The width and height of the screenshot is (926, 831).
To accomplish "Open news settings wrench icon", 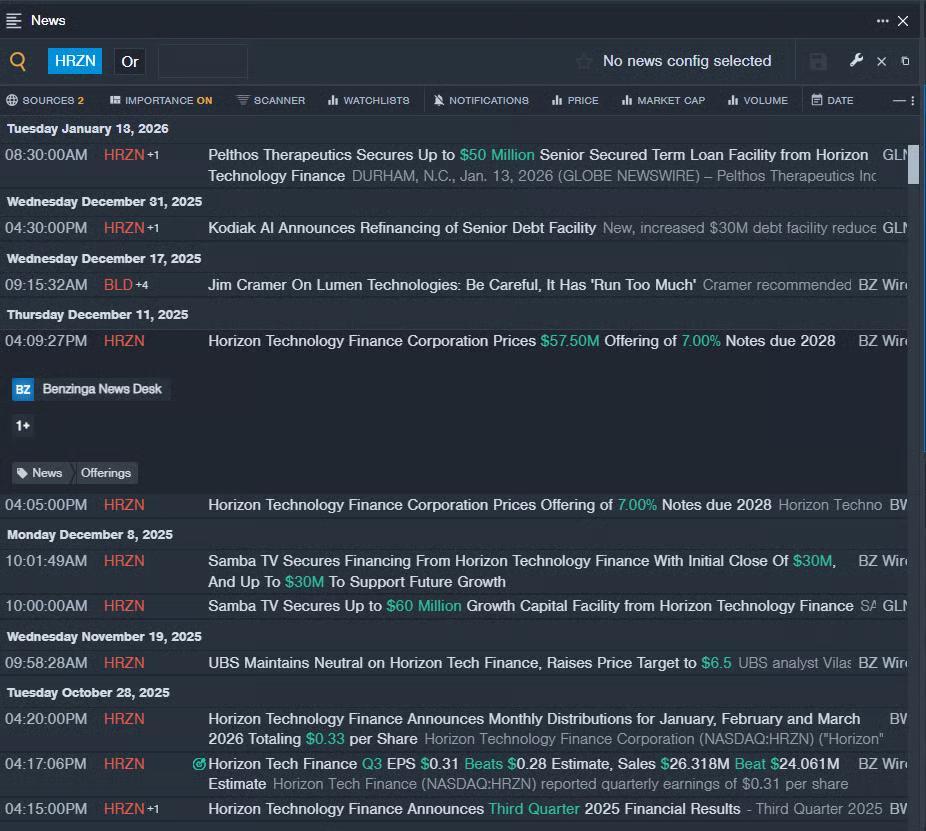I will click(856, 61).
